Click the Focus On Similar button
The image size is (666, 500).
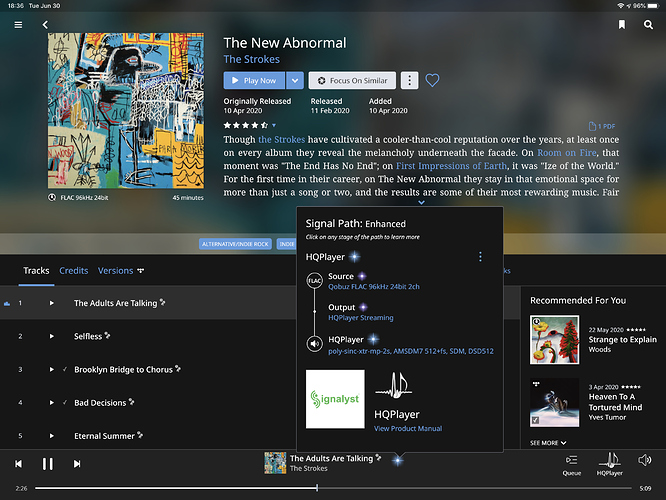(352, 80)
